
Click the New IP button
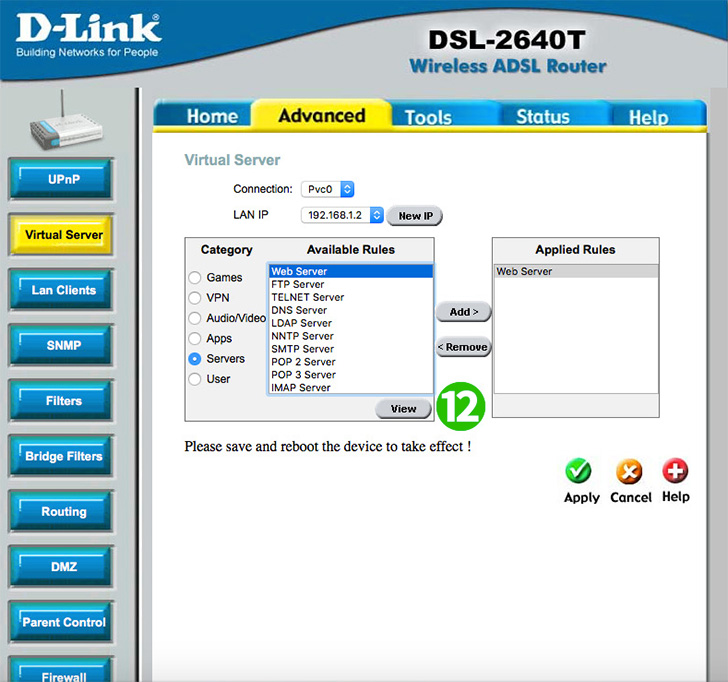415,216
